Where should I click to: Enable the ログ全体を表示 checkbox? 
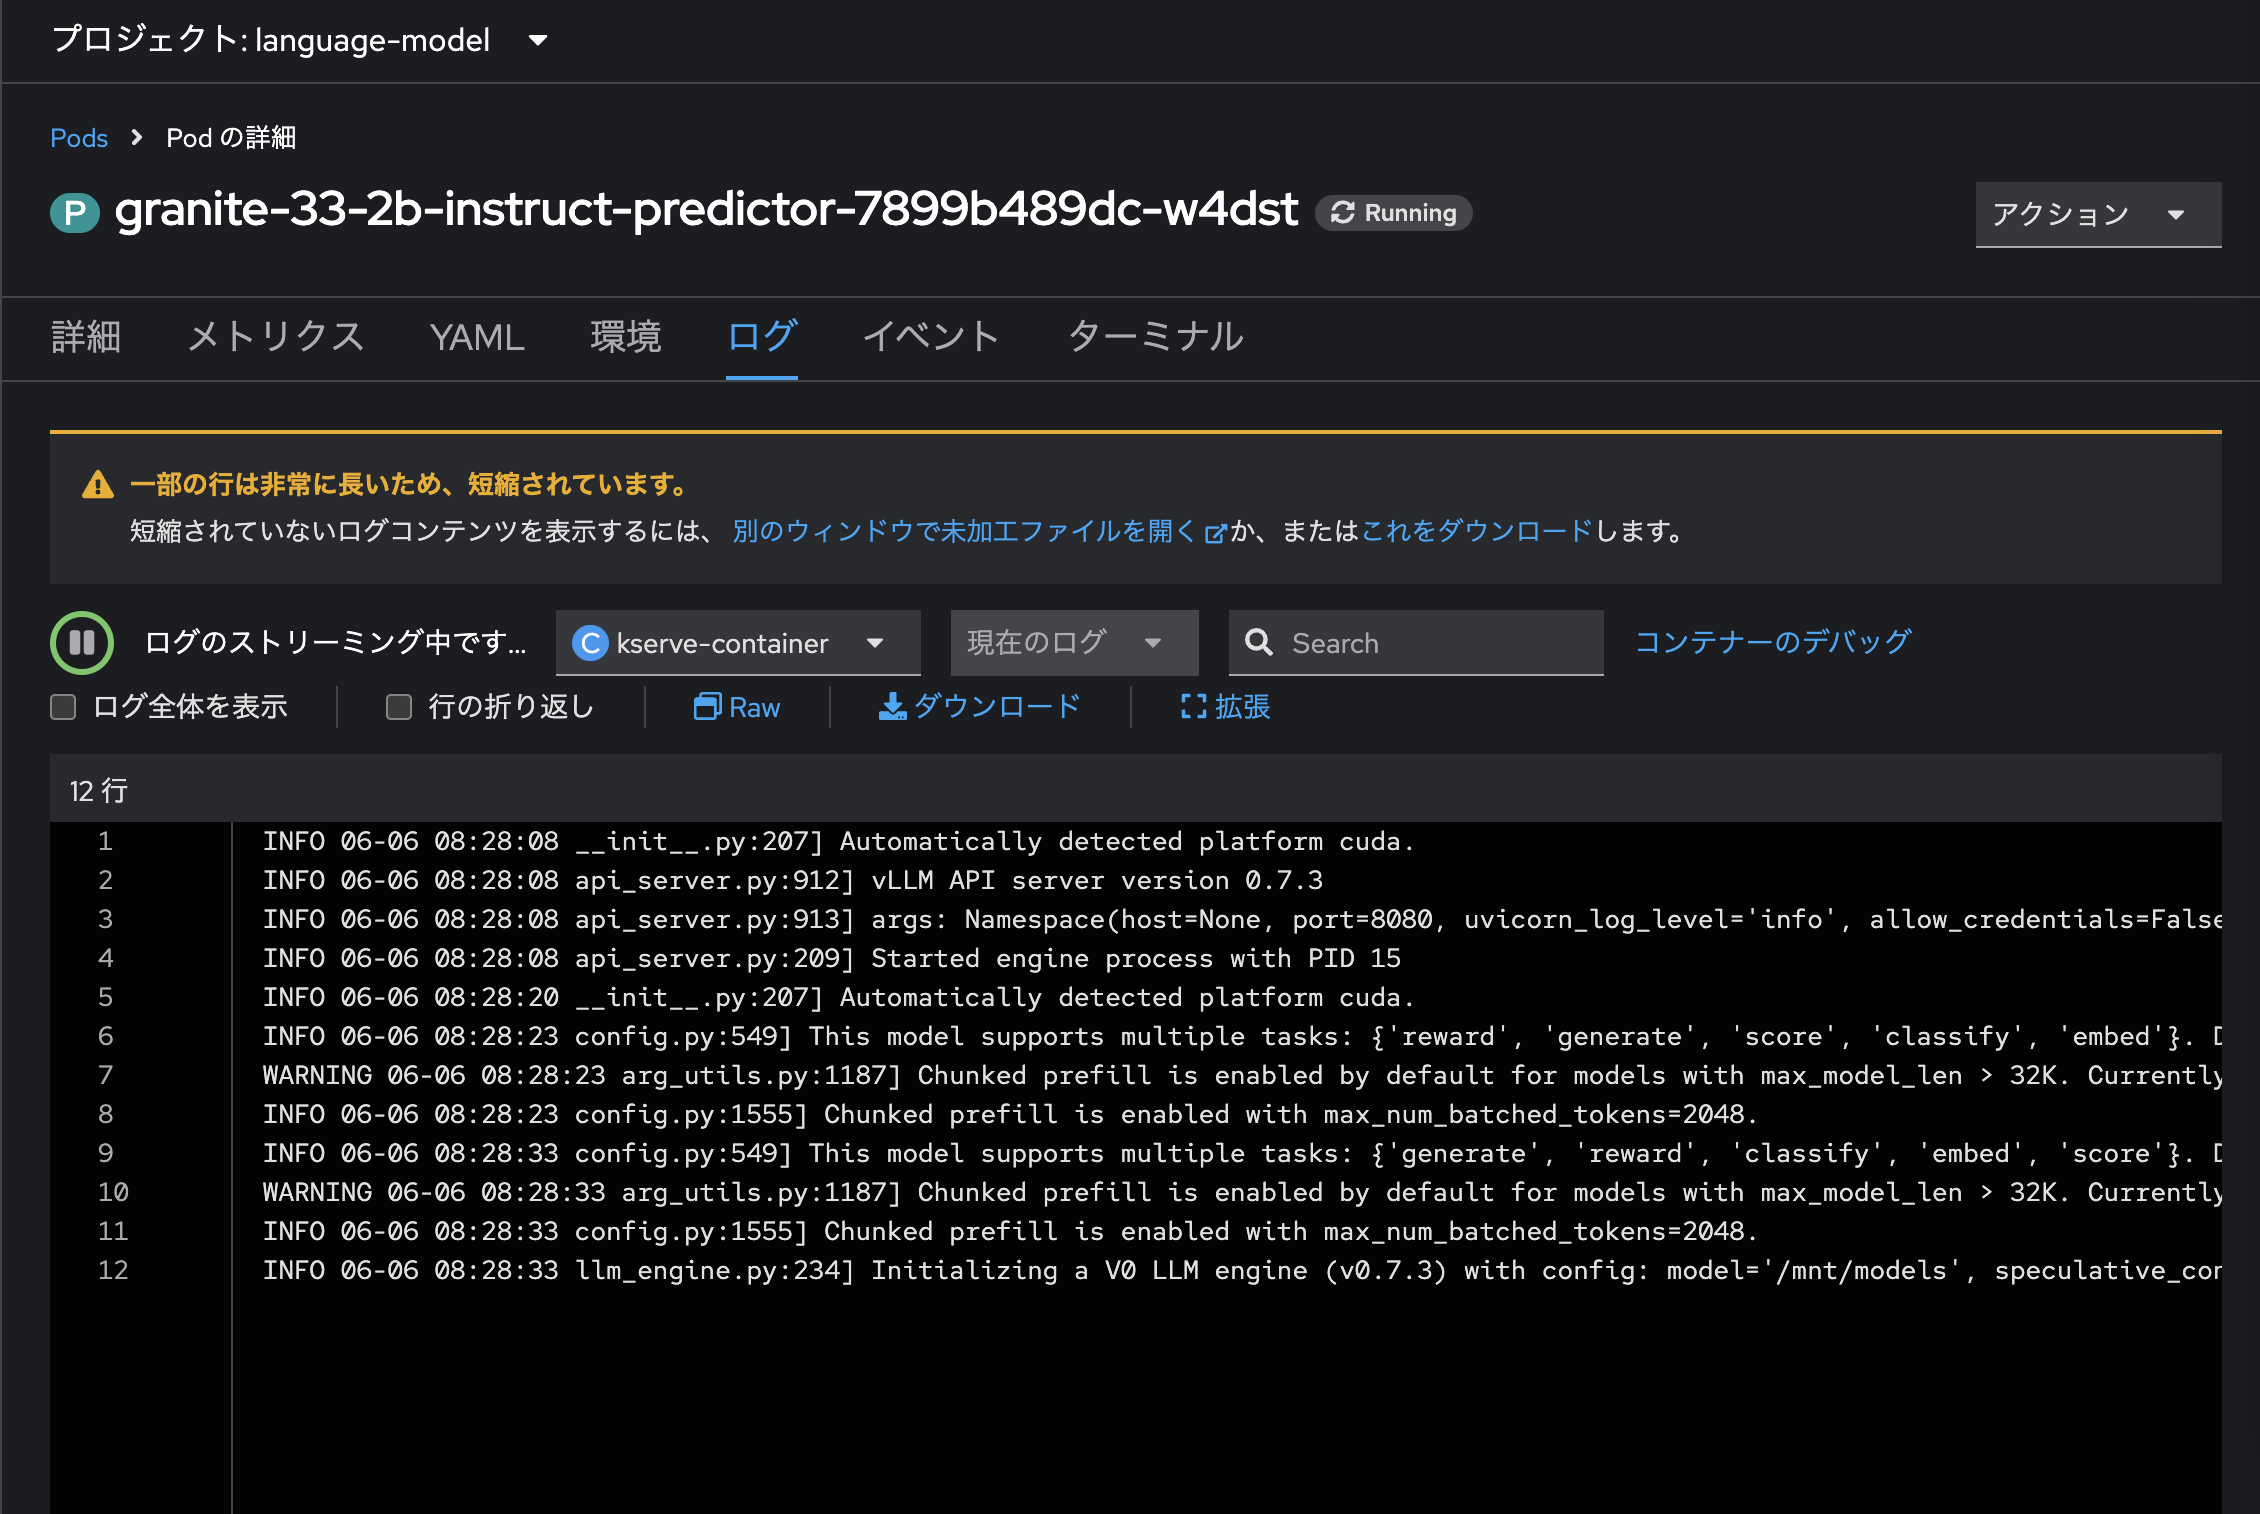[63, 707]
